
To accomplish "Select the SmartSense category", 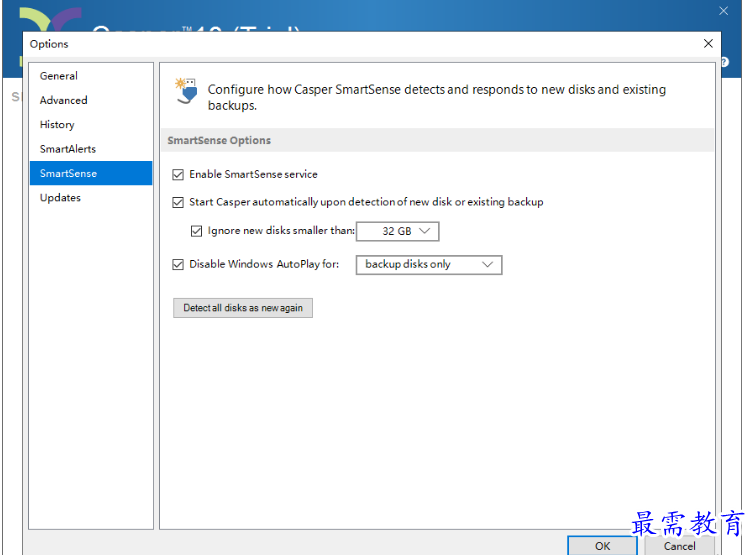I will [x=91, y=173].
